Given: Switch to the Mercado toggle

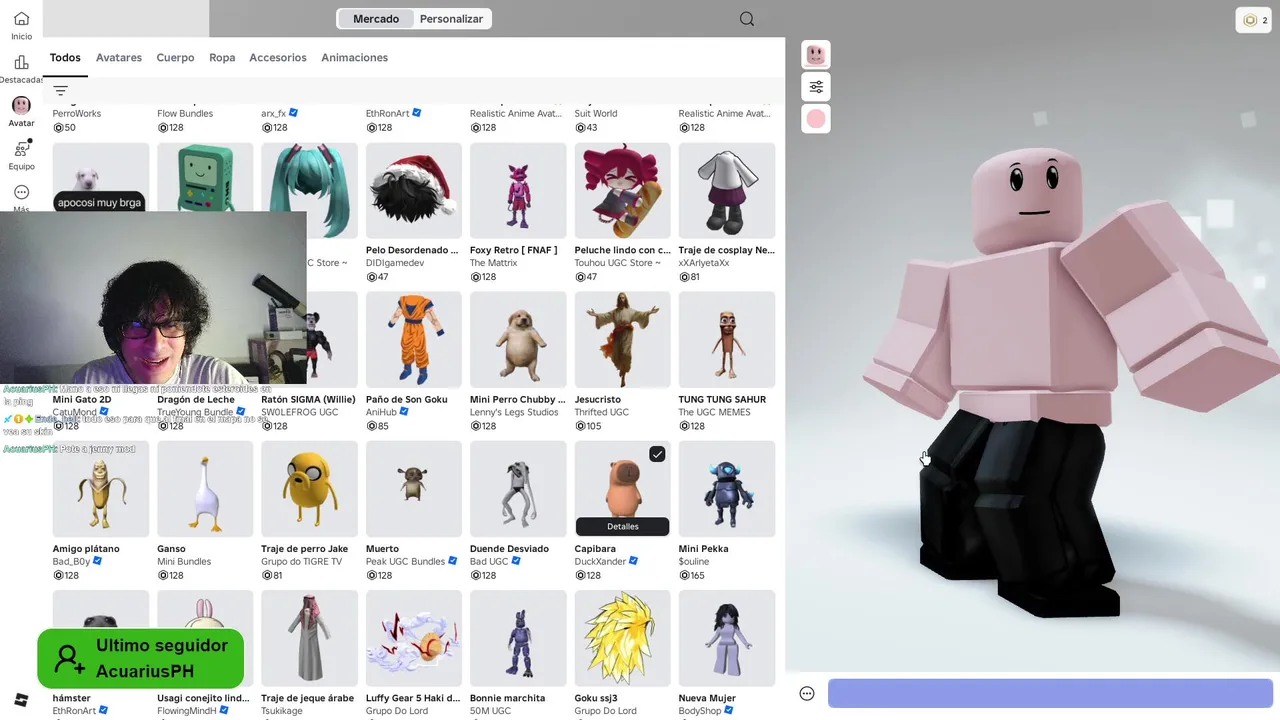Looking at the screenshot, I should click(376, 19).
